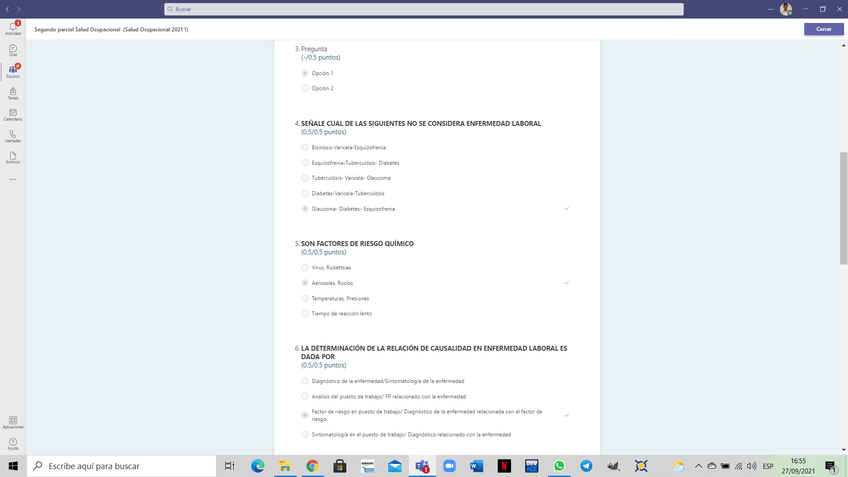Click the form's vertical scrollbar thumb
848x477 pixels.
tap(843, 208)
